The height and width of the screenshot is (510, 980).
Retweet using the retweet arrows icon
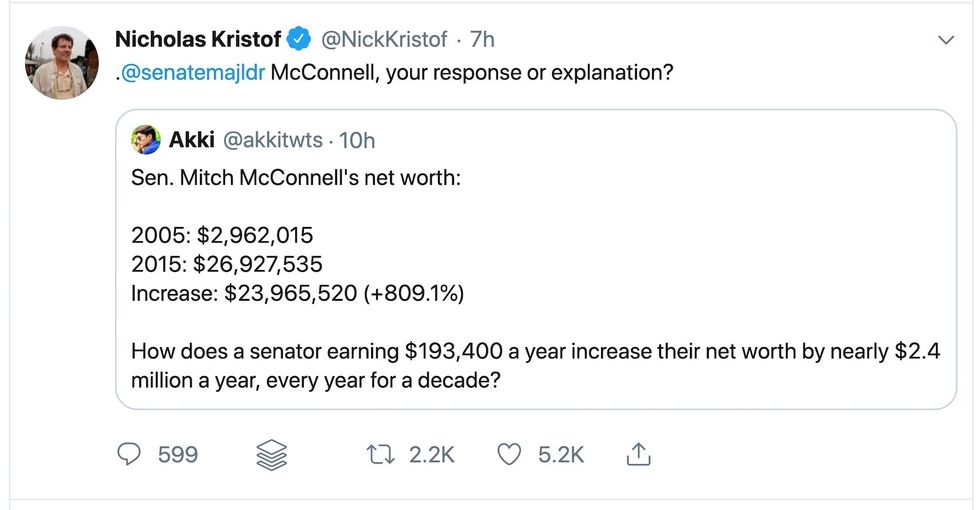coord(383,454)
